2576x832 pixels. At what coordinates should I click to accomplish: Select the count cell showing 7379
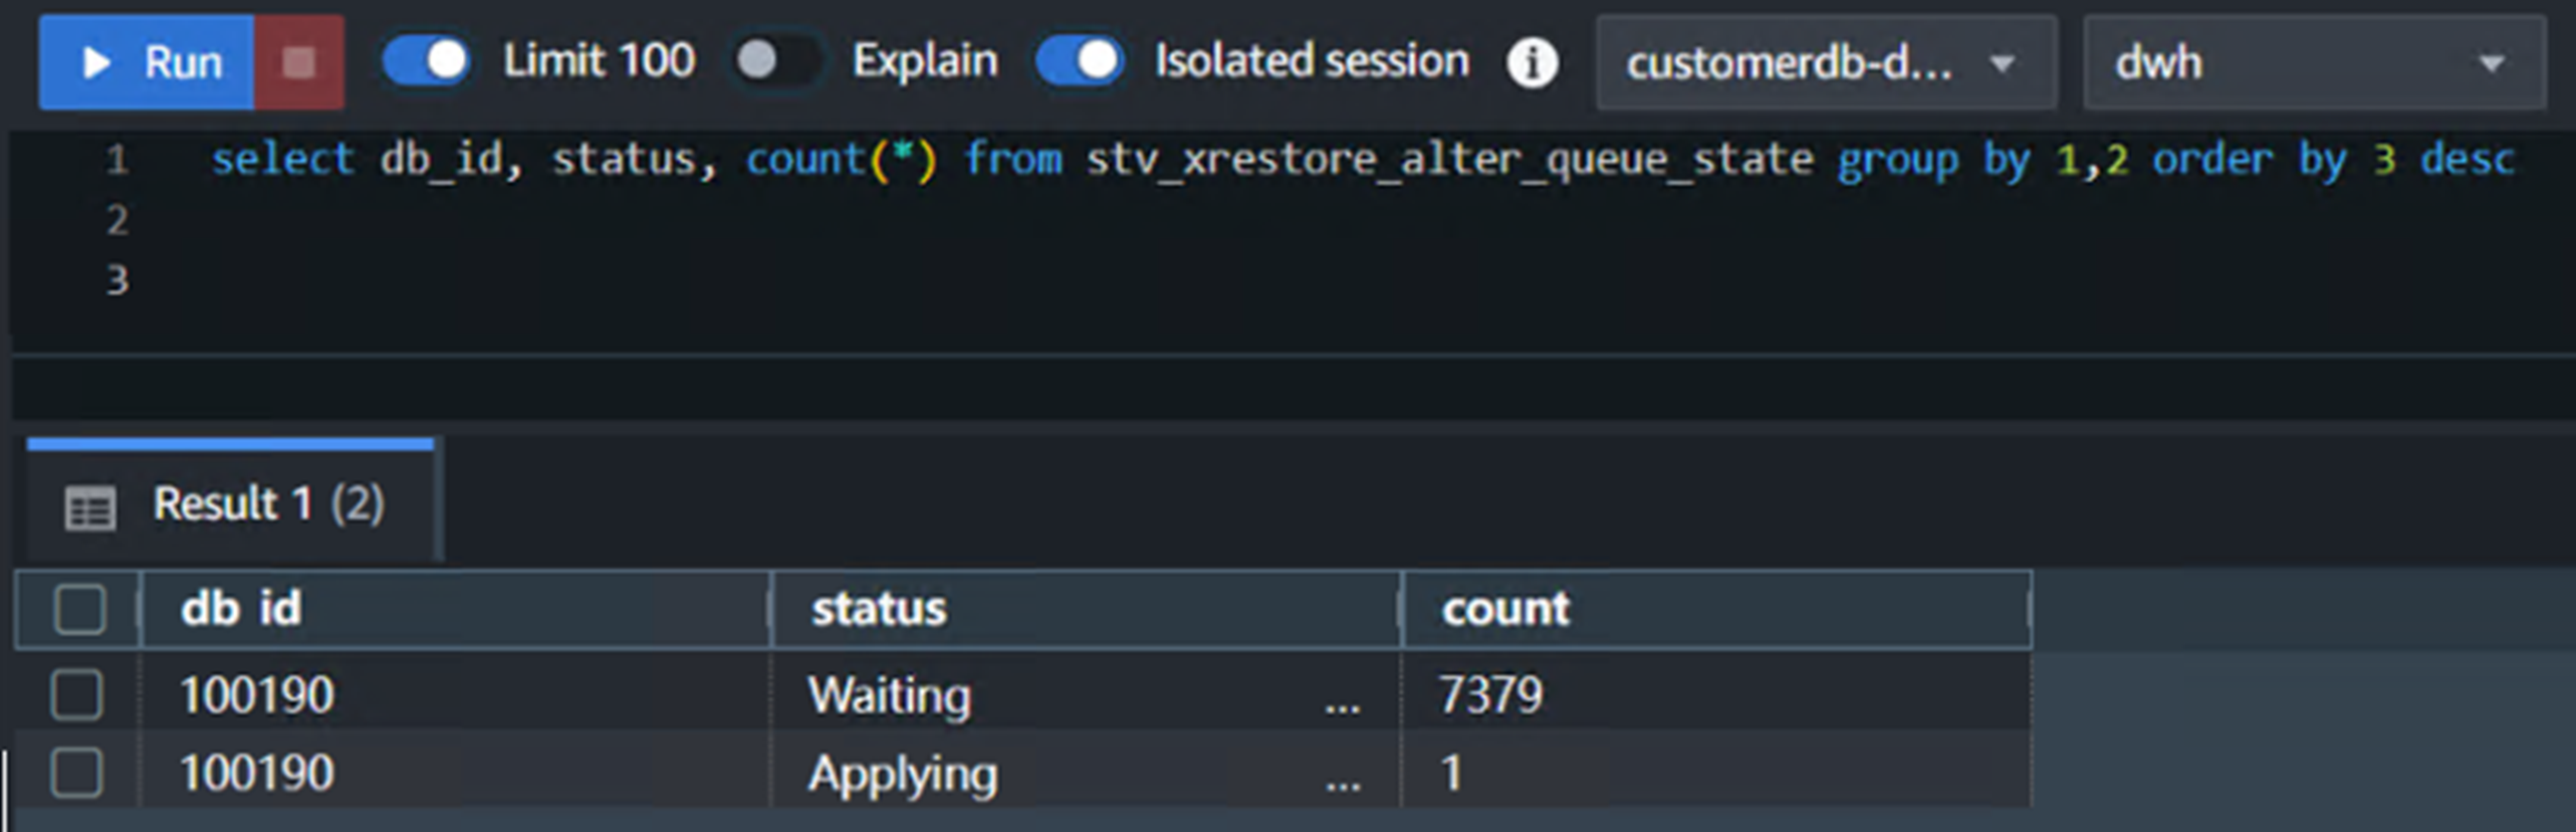point(1491,695)
